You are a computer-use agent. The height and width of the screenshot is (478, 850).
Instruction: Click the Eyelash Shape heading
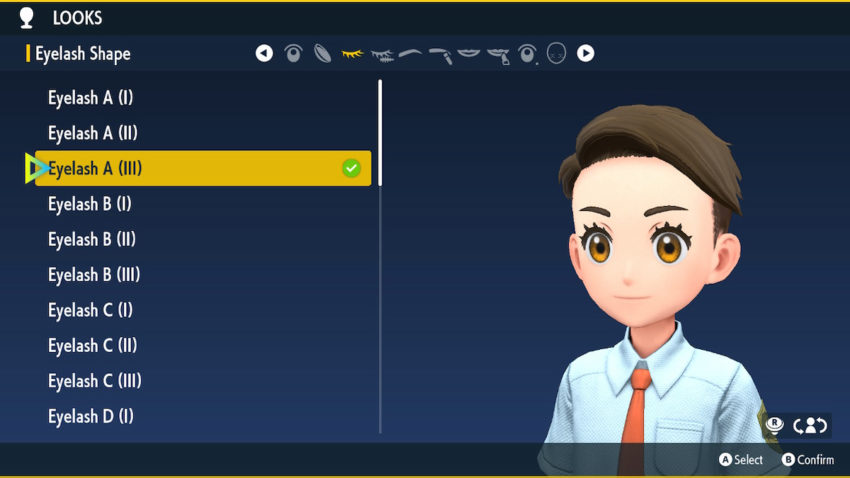pos(83,54)
